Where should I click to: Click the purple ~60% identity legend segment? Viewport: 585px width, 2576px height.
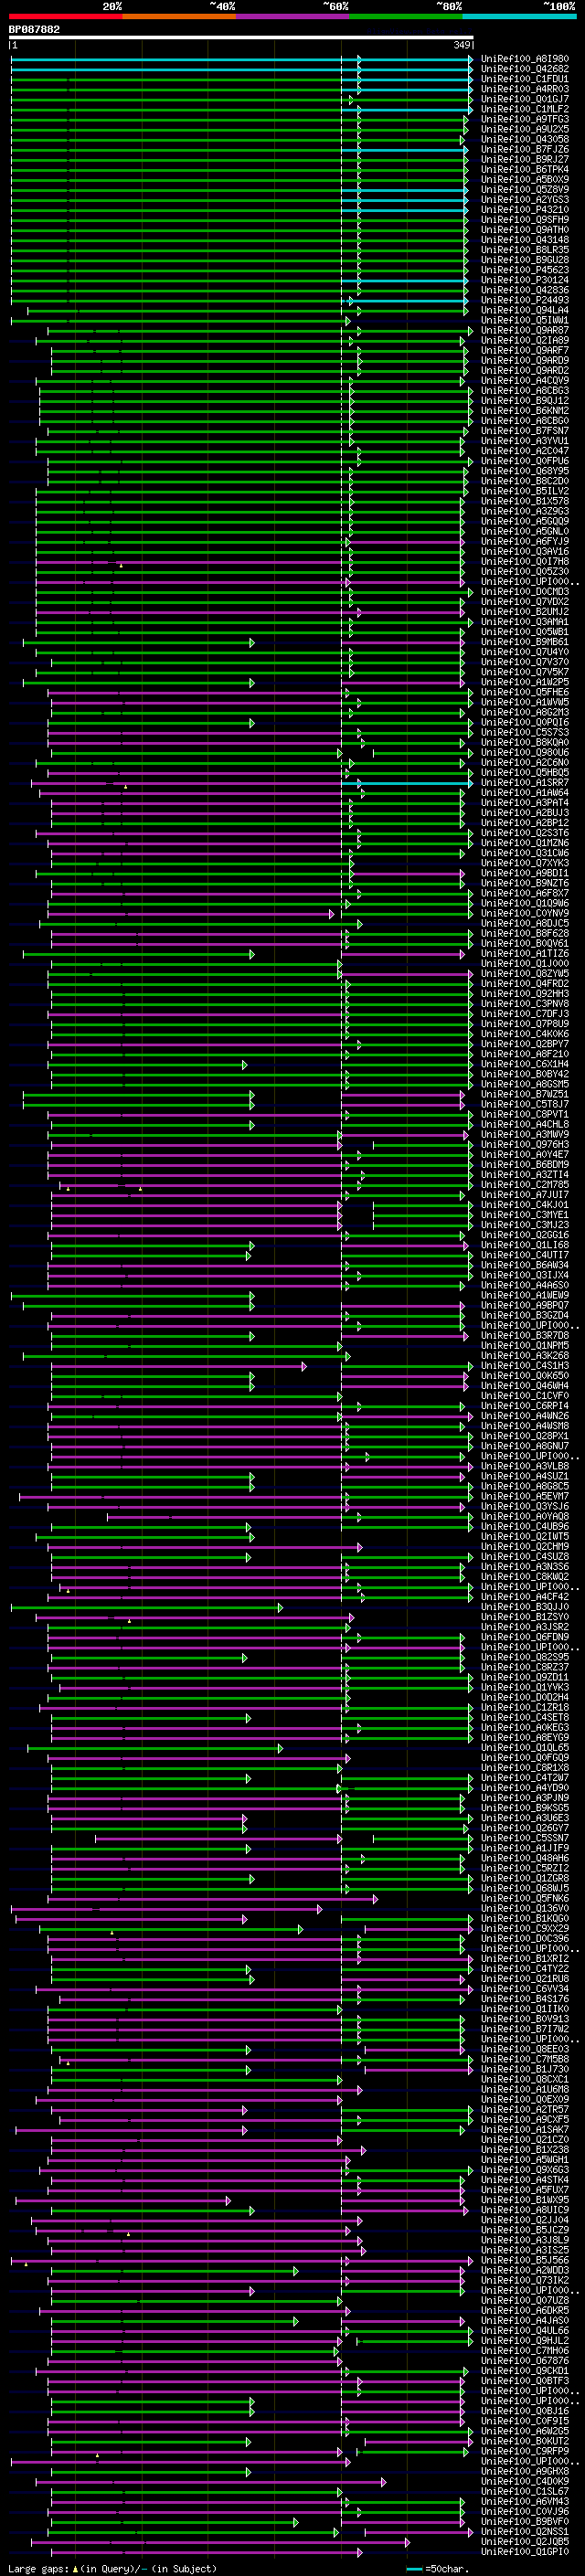point(293,16)
